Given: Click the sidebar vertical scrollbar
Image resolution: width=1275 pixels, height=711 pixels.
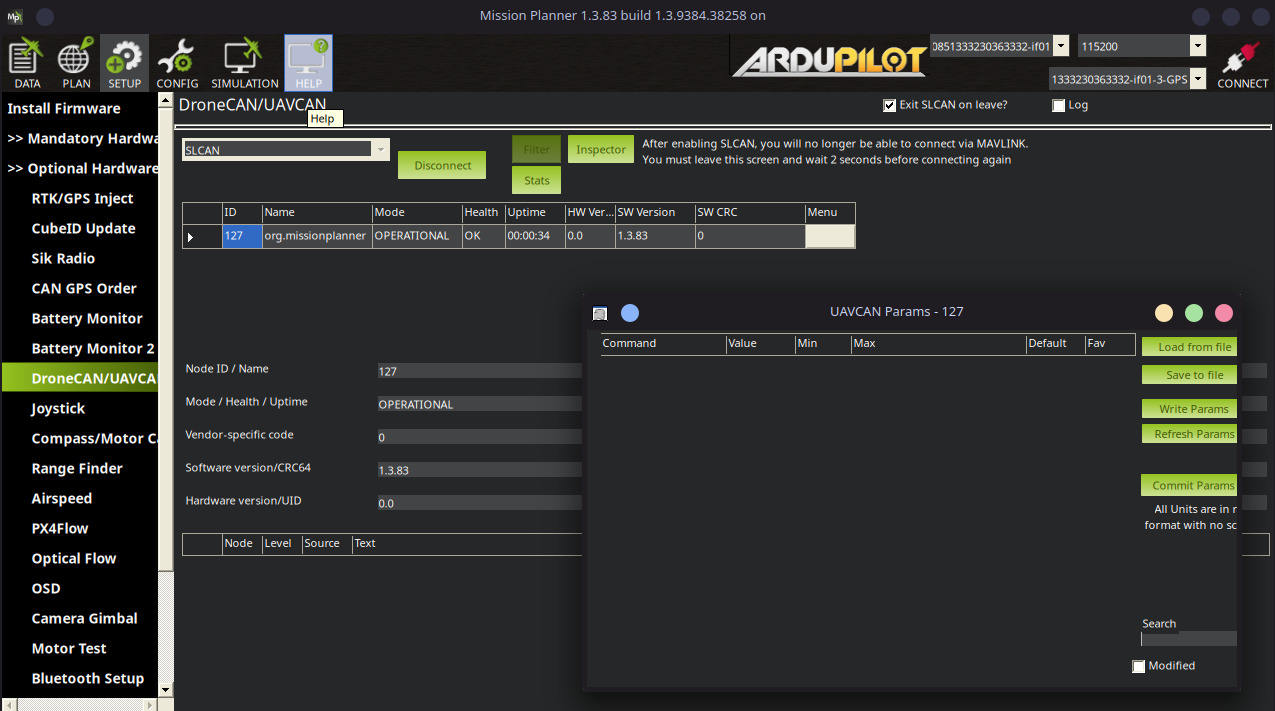Looking at the screenshot, I should (x=166, y=400).
